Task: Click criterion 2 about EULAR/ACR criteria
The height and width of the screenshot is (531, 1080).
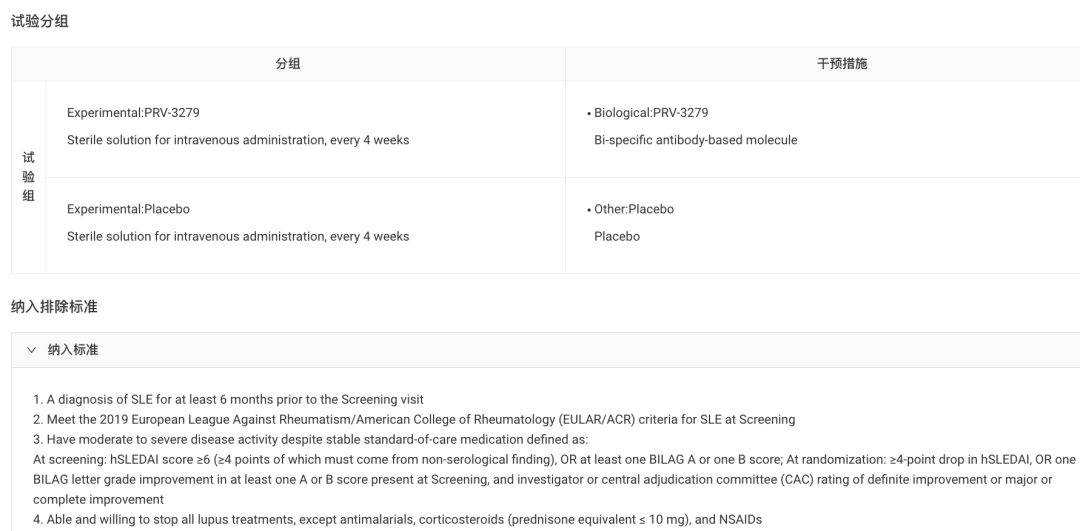Action: click(x=414, y=419)
